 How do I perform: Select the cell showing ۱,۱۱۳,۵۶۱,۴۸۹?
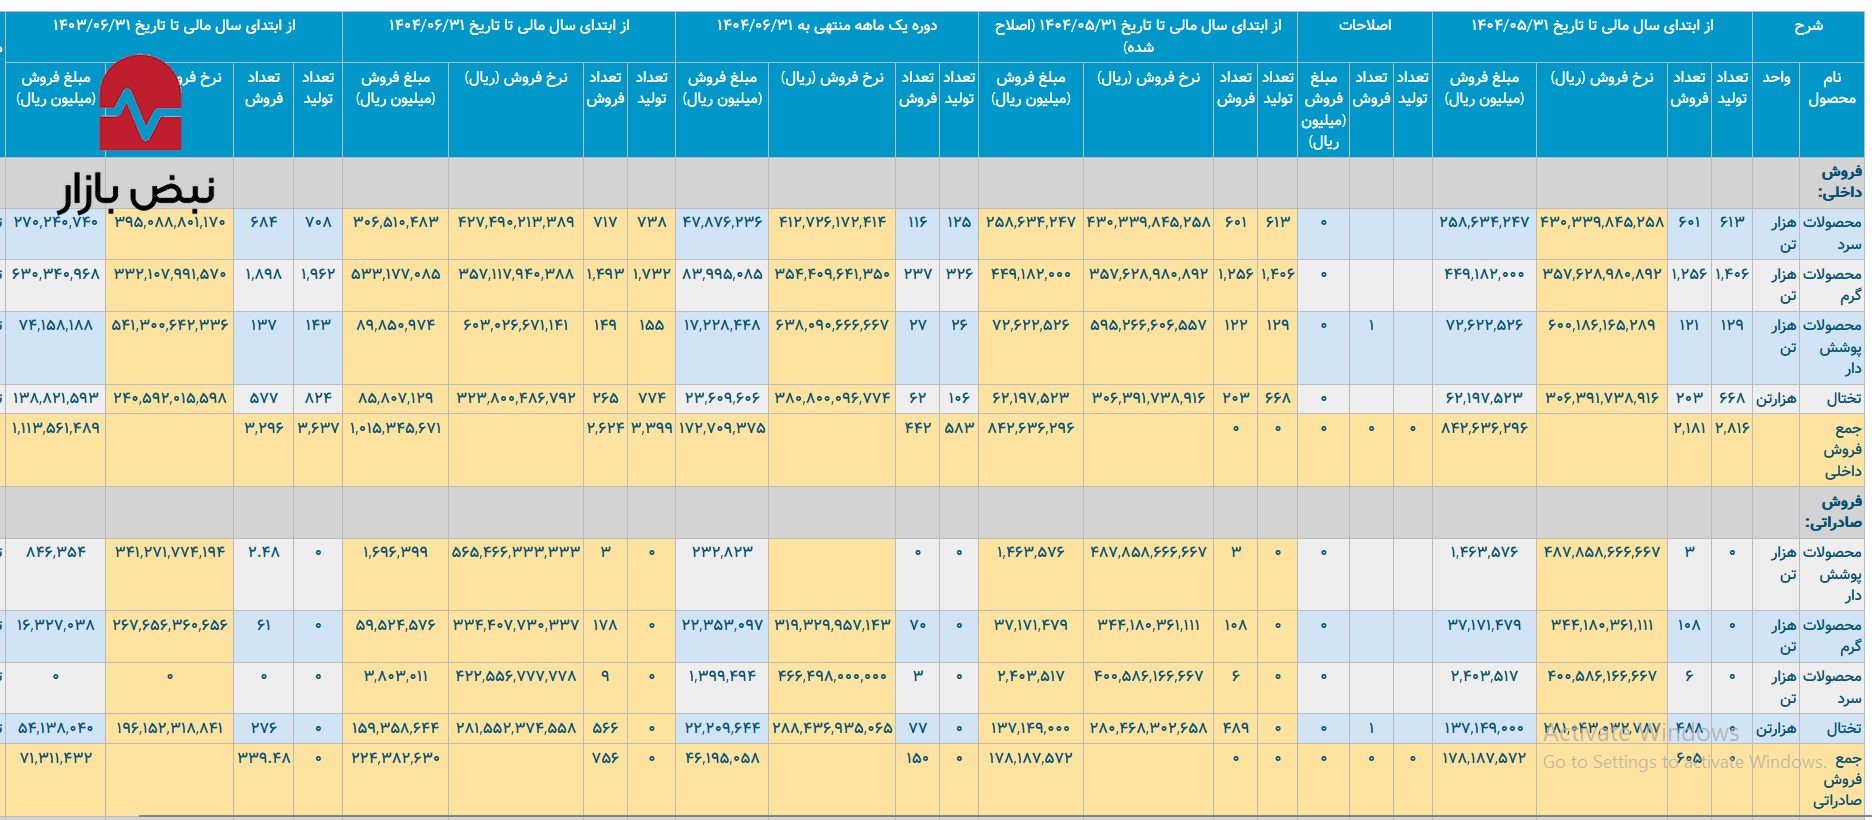tap(56, 428)
